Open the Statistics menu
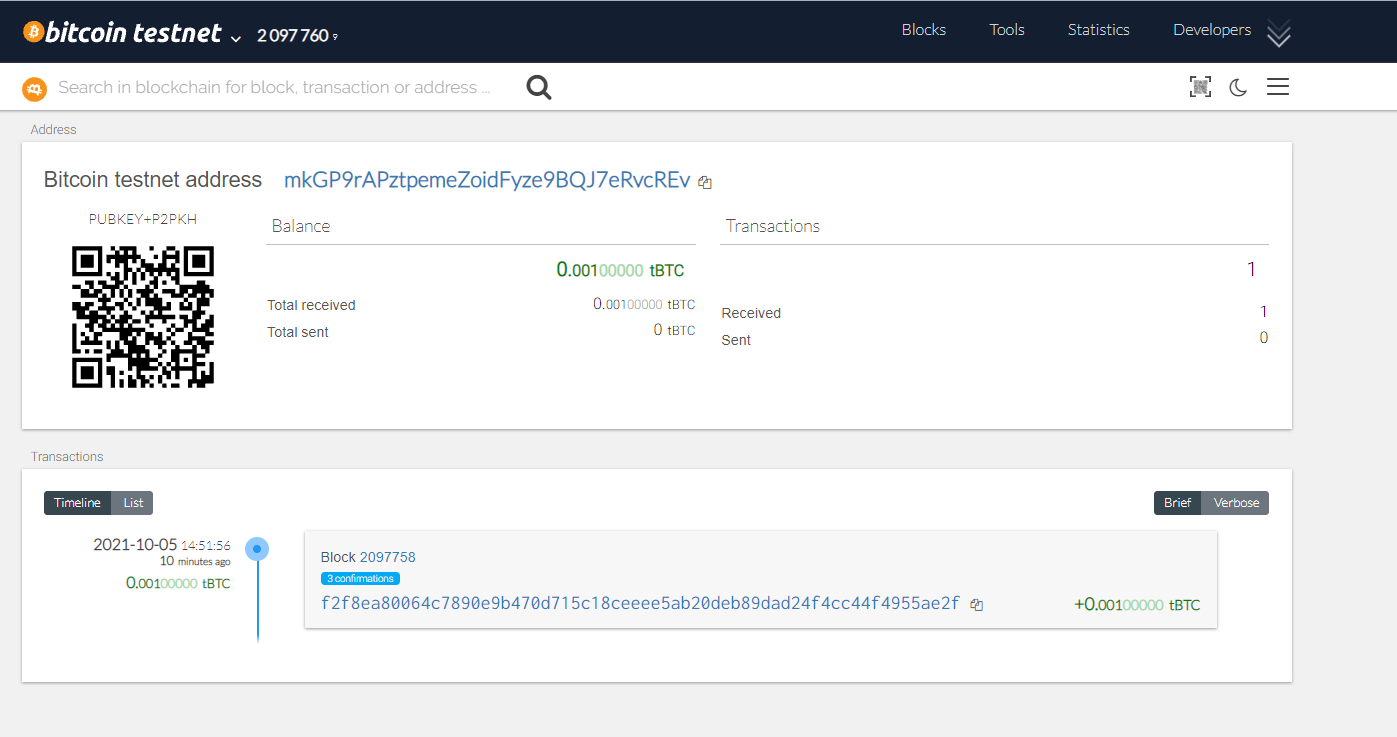The image size is (1397, 737). click(x=1098, y=30)
